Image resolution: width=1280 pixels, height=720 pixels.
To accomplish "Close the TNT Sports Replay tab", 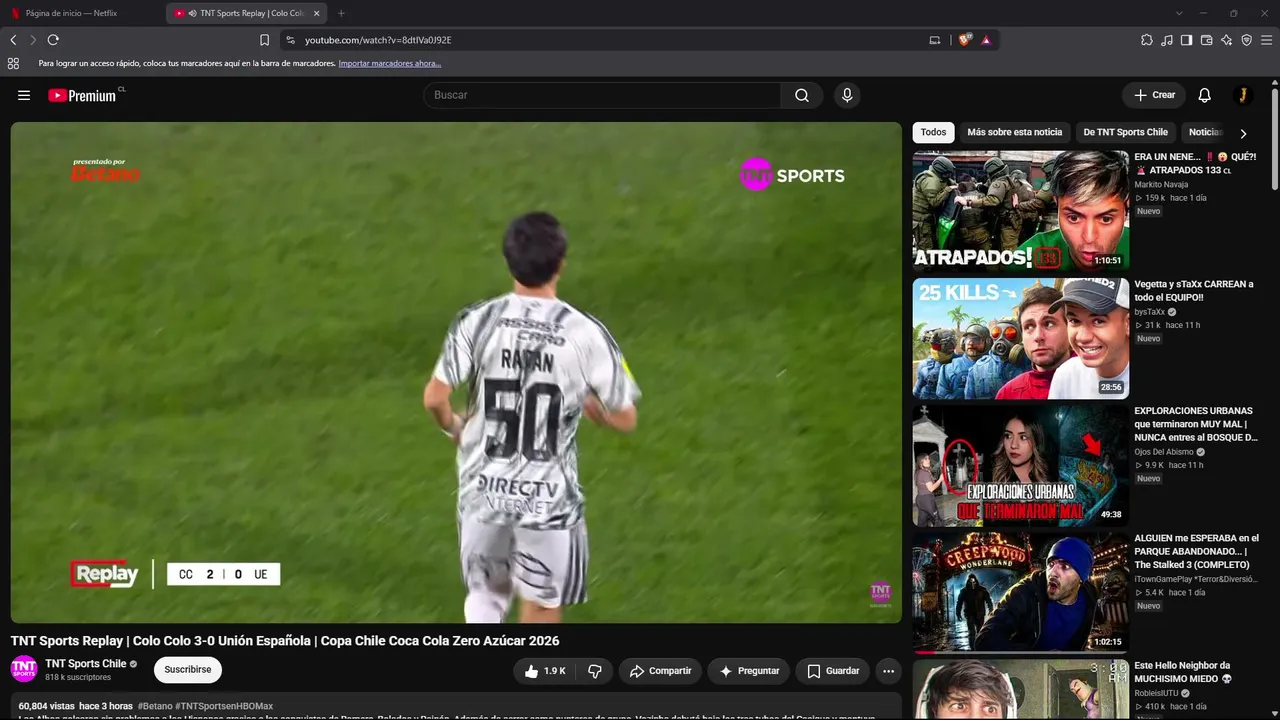I will pyautogui.click(x=317, y=13).
